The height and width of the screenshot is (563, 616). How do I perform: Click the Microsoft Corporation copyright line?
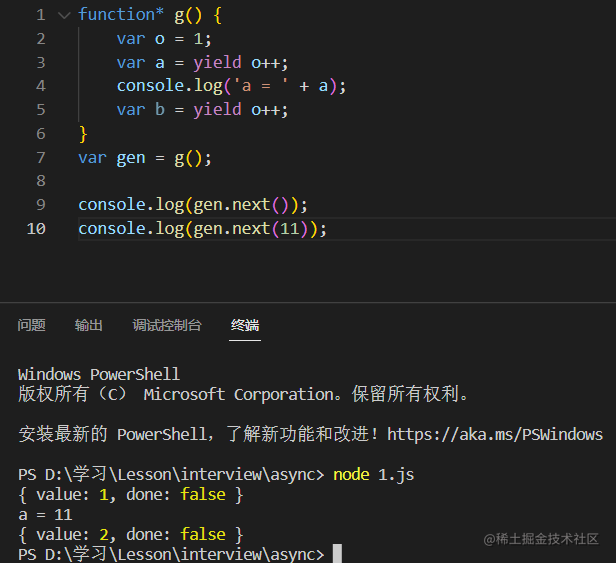tap(243, 394)
